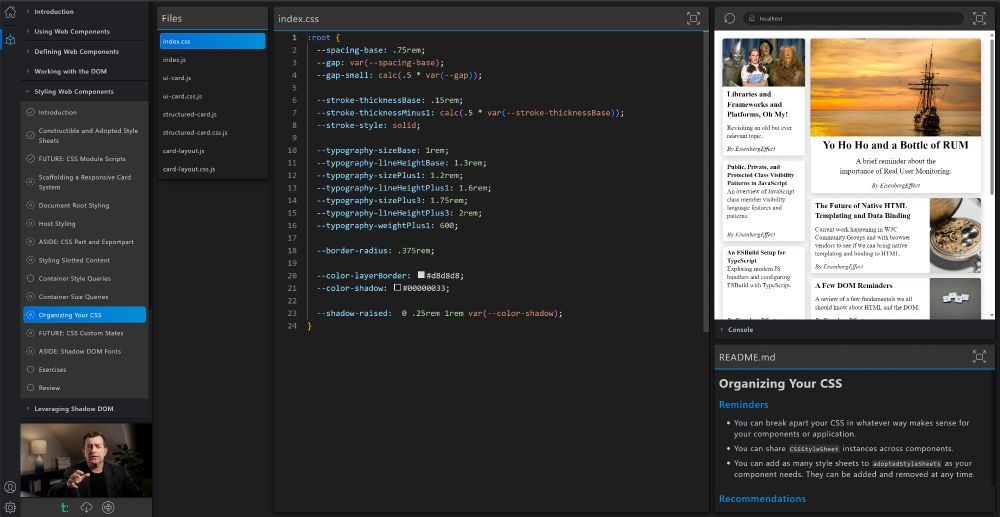Viewport: 1000px width, 517px height.
Task: Reload the localhost preview
Action: click(730, 18)
